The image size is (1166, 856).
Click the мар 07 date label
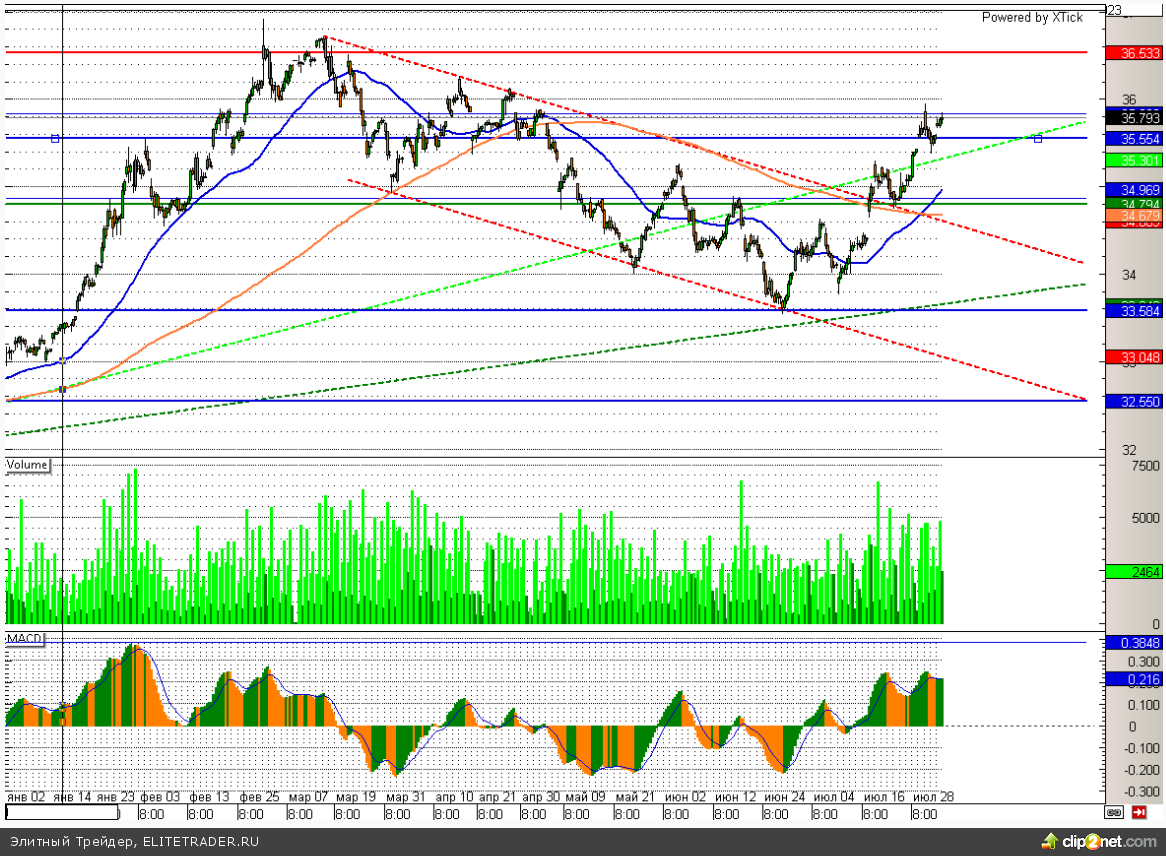tap(309, 797)
